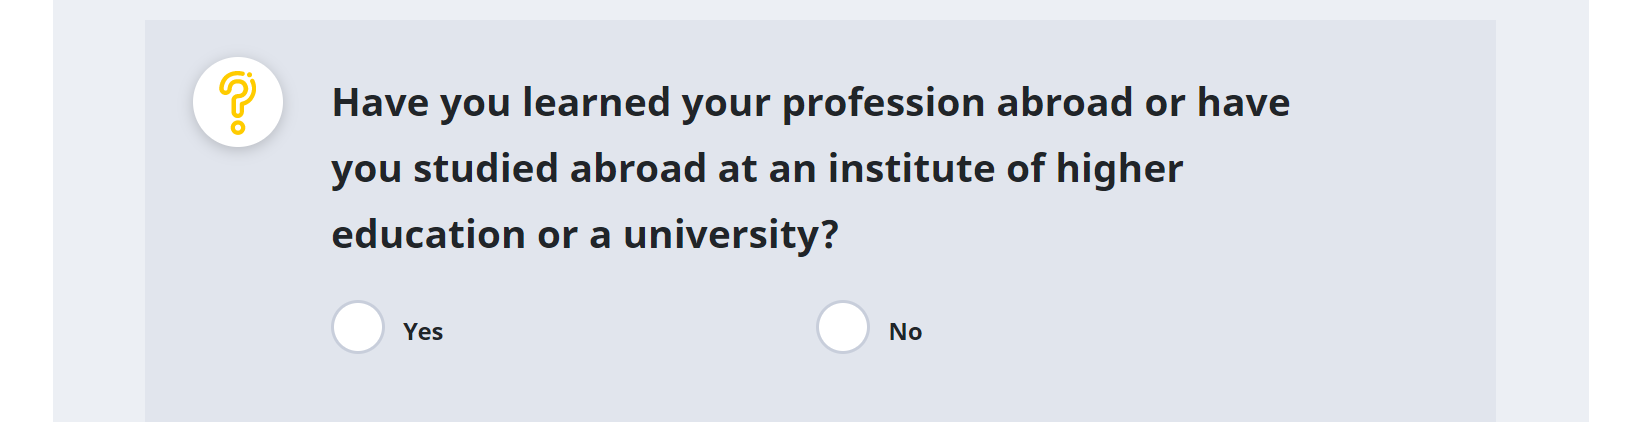
Task: Click the word "higher" in the question
Action: coord(1119,169)
